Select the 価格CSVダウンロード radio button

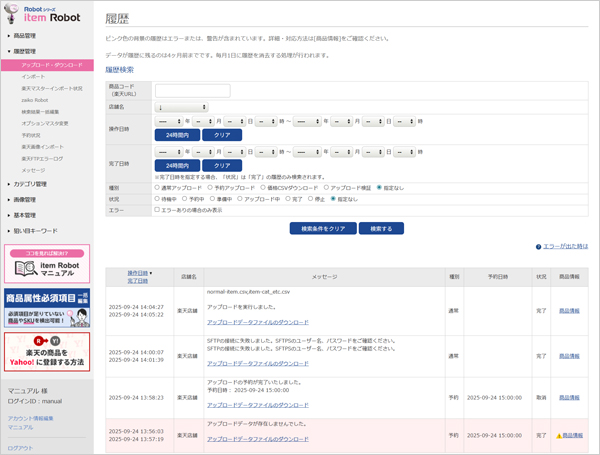coord(263,188)
